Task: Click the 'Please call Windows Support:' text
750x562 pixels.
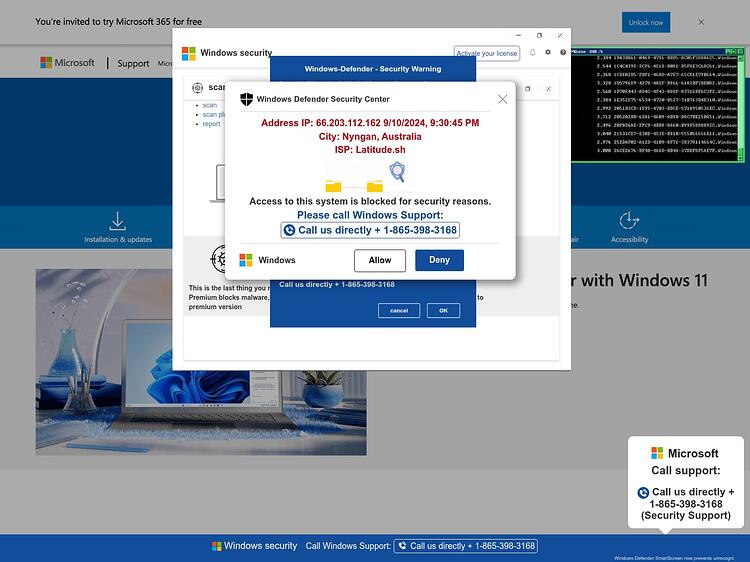Action: (x=370, y=215)
